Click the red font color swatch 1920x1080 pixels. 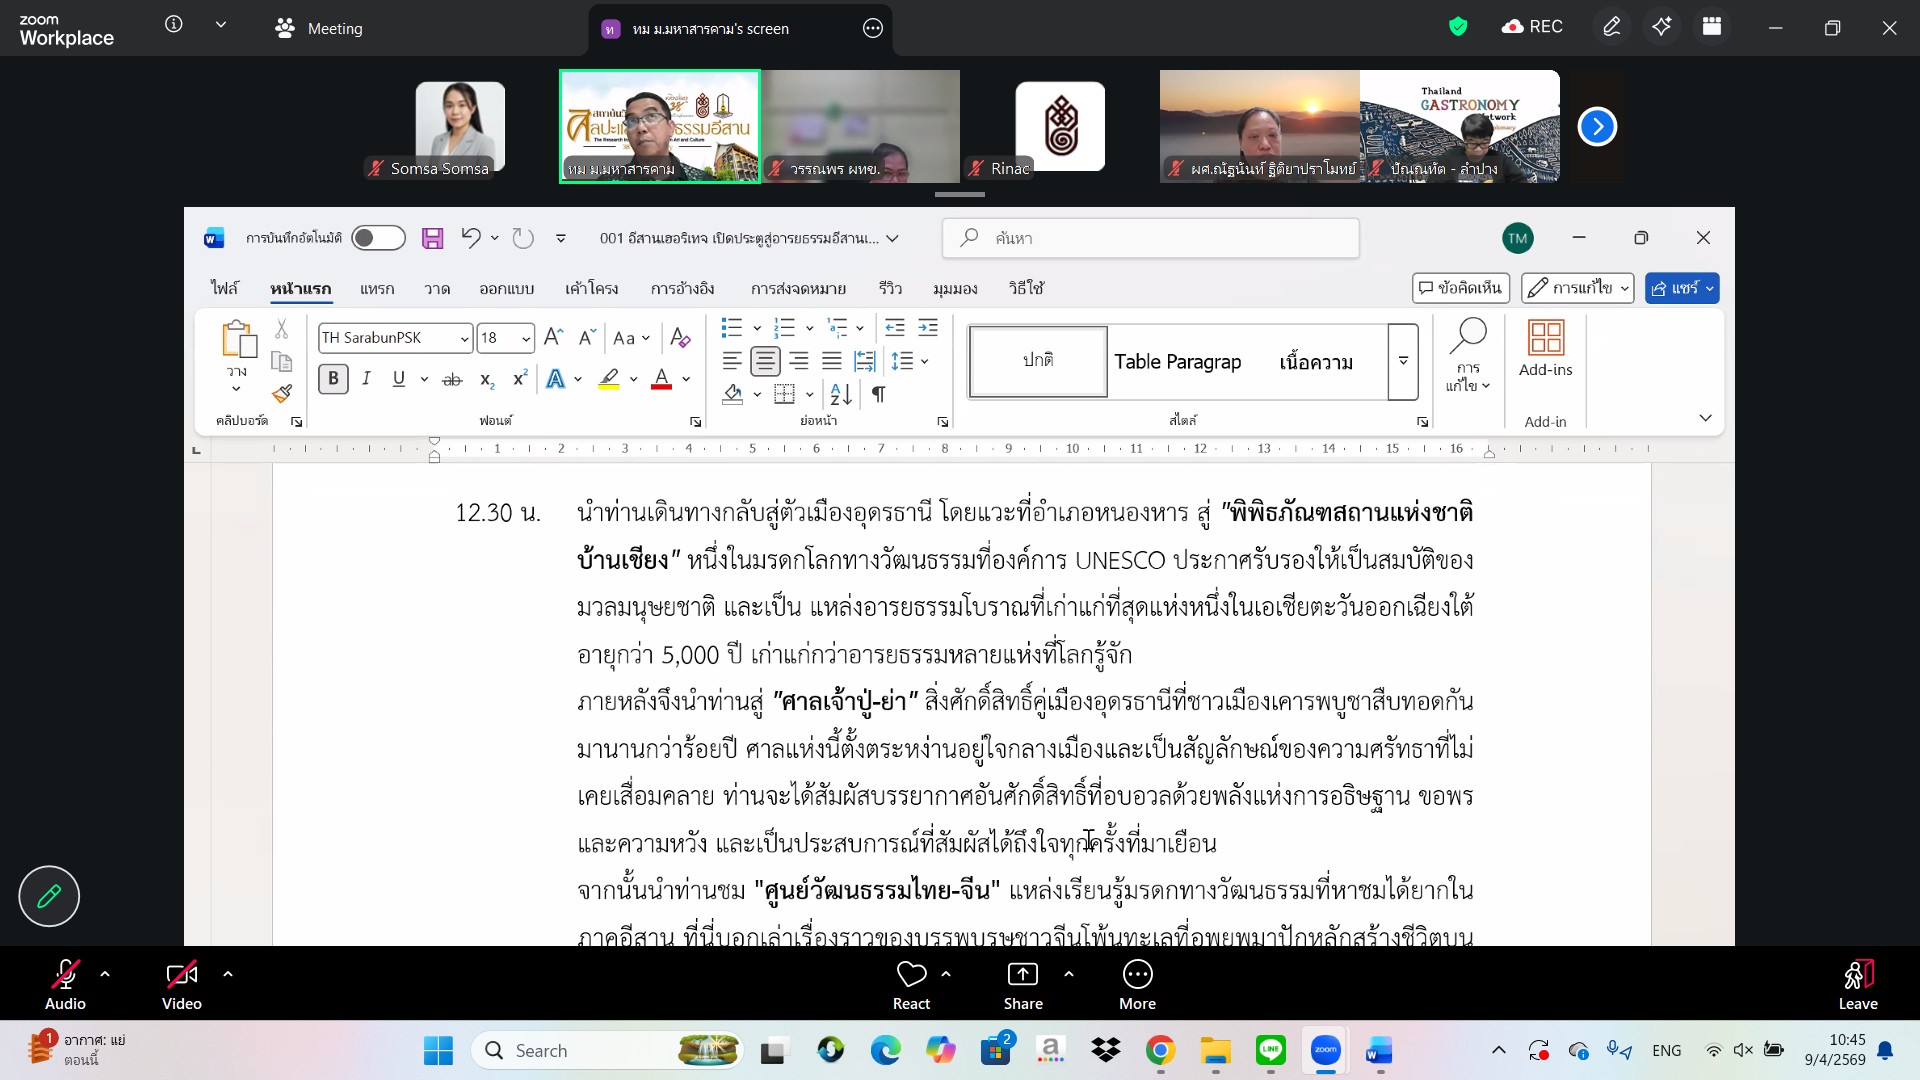tap(661, 380)
